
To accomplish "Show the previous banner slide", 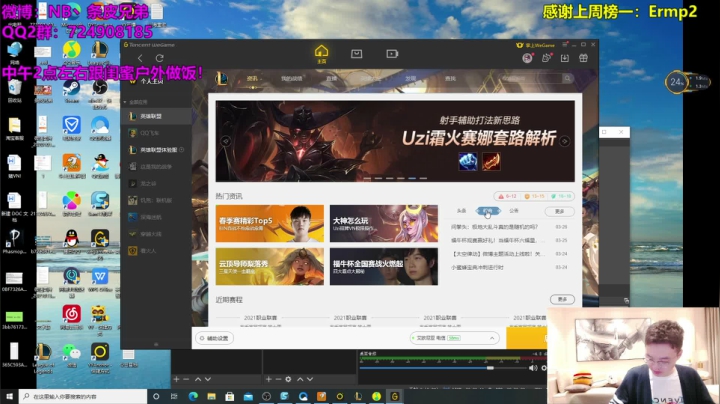I will click(225, 141).
